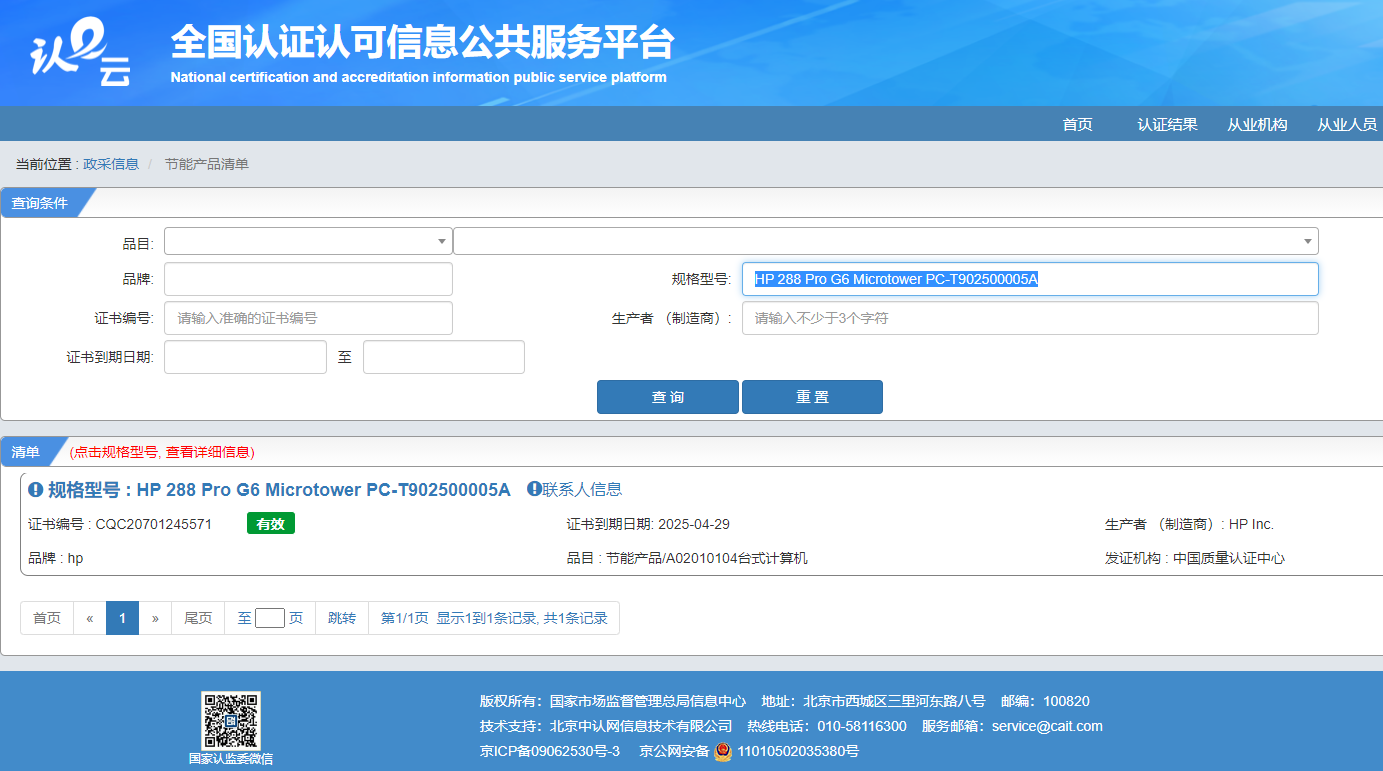Click the 查询 search button
The height and width of the screenshot is (771, 1383).
coord(668,397)
